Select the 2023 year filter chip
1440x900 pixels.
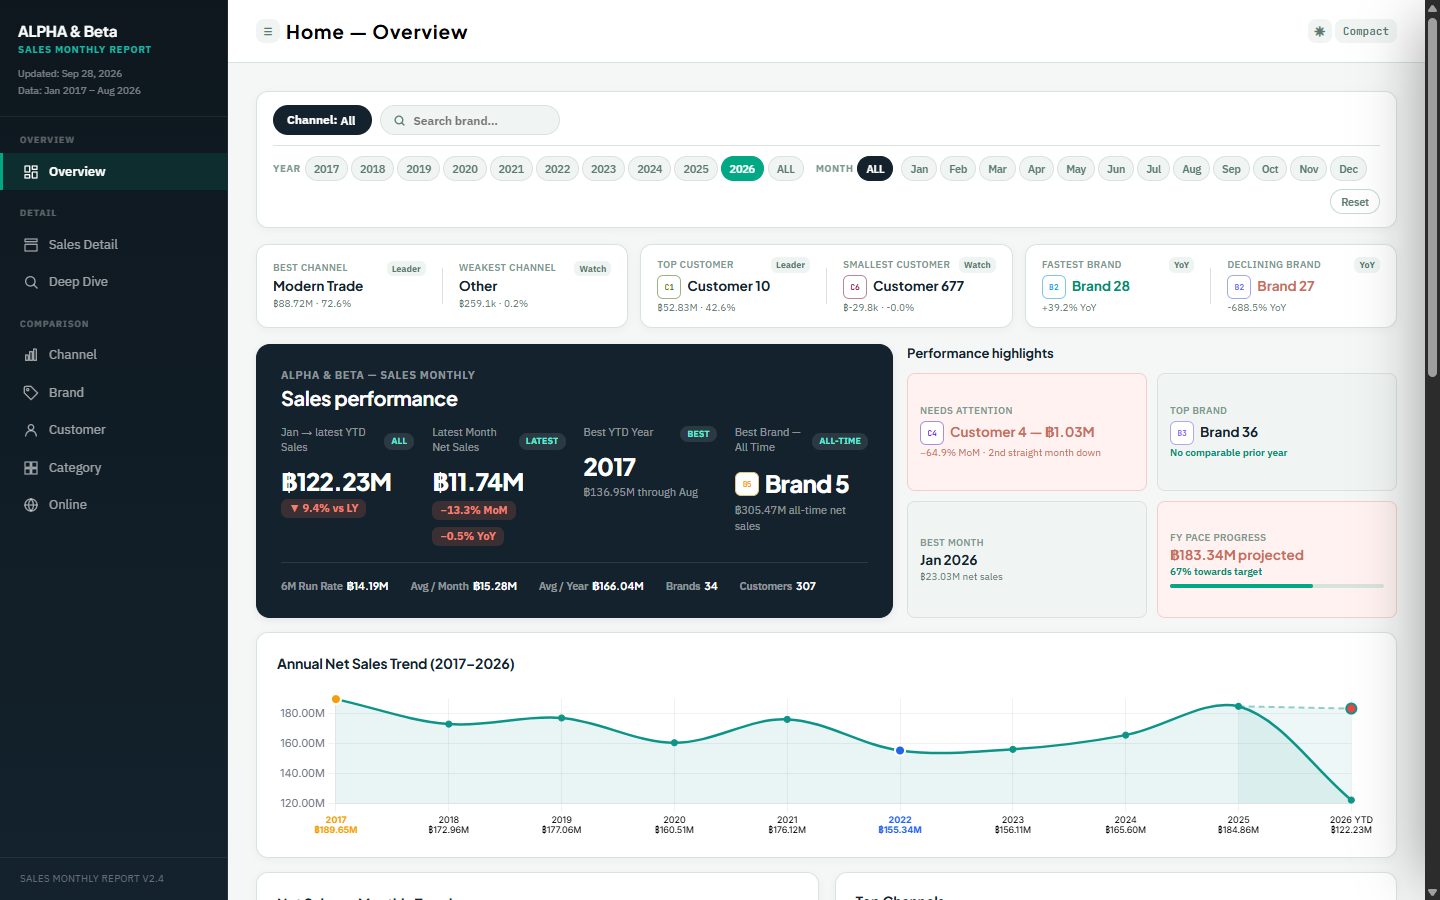pyautogui.click(x=604, y=169)
